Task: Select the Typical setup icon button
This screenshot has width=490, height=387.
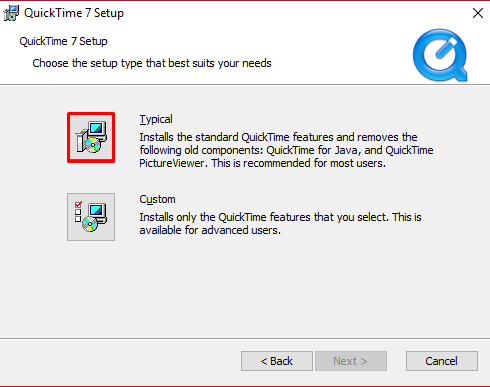Action: click(91, 137)
